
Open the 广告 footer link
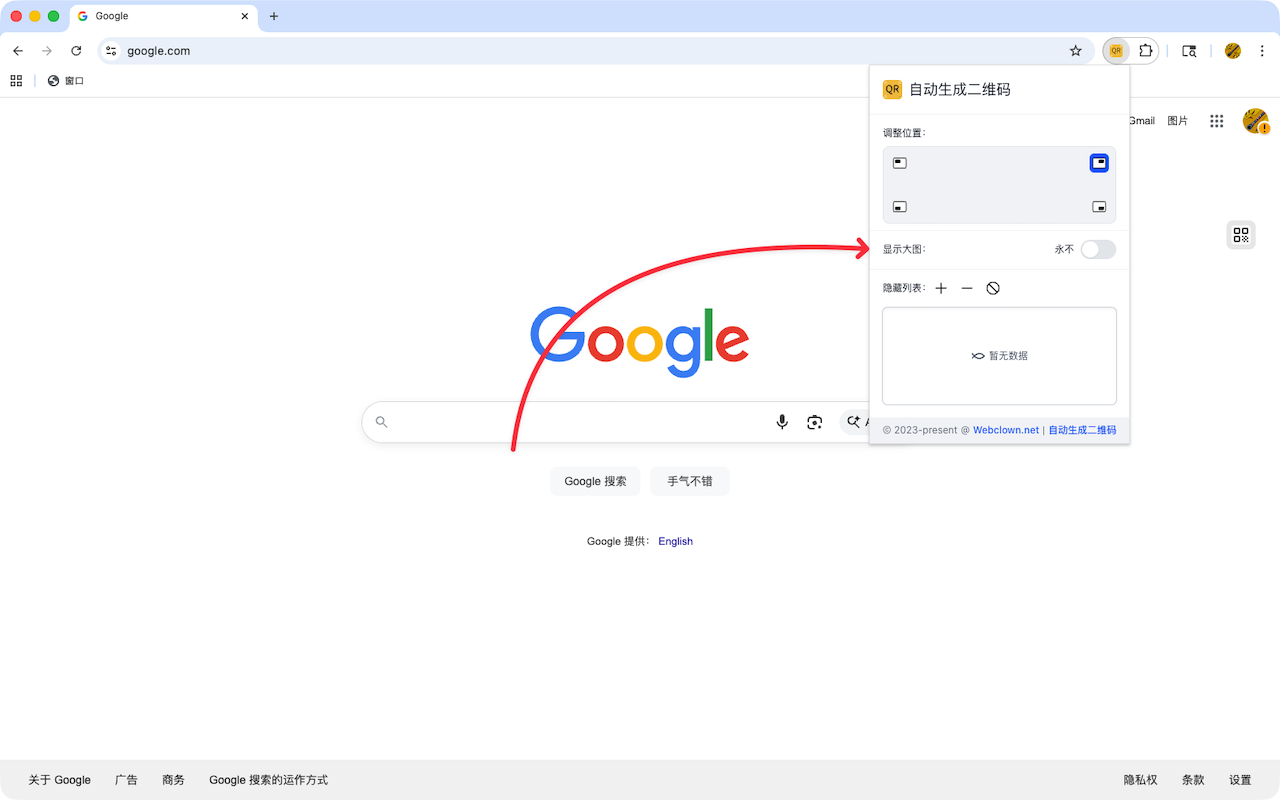[126, 780]
